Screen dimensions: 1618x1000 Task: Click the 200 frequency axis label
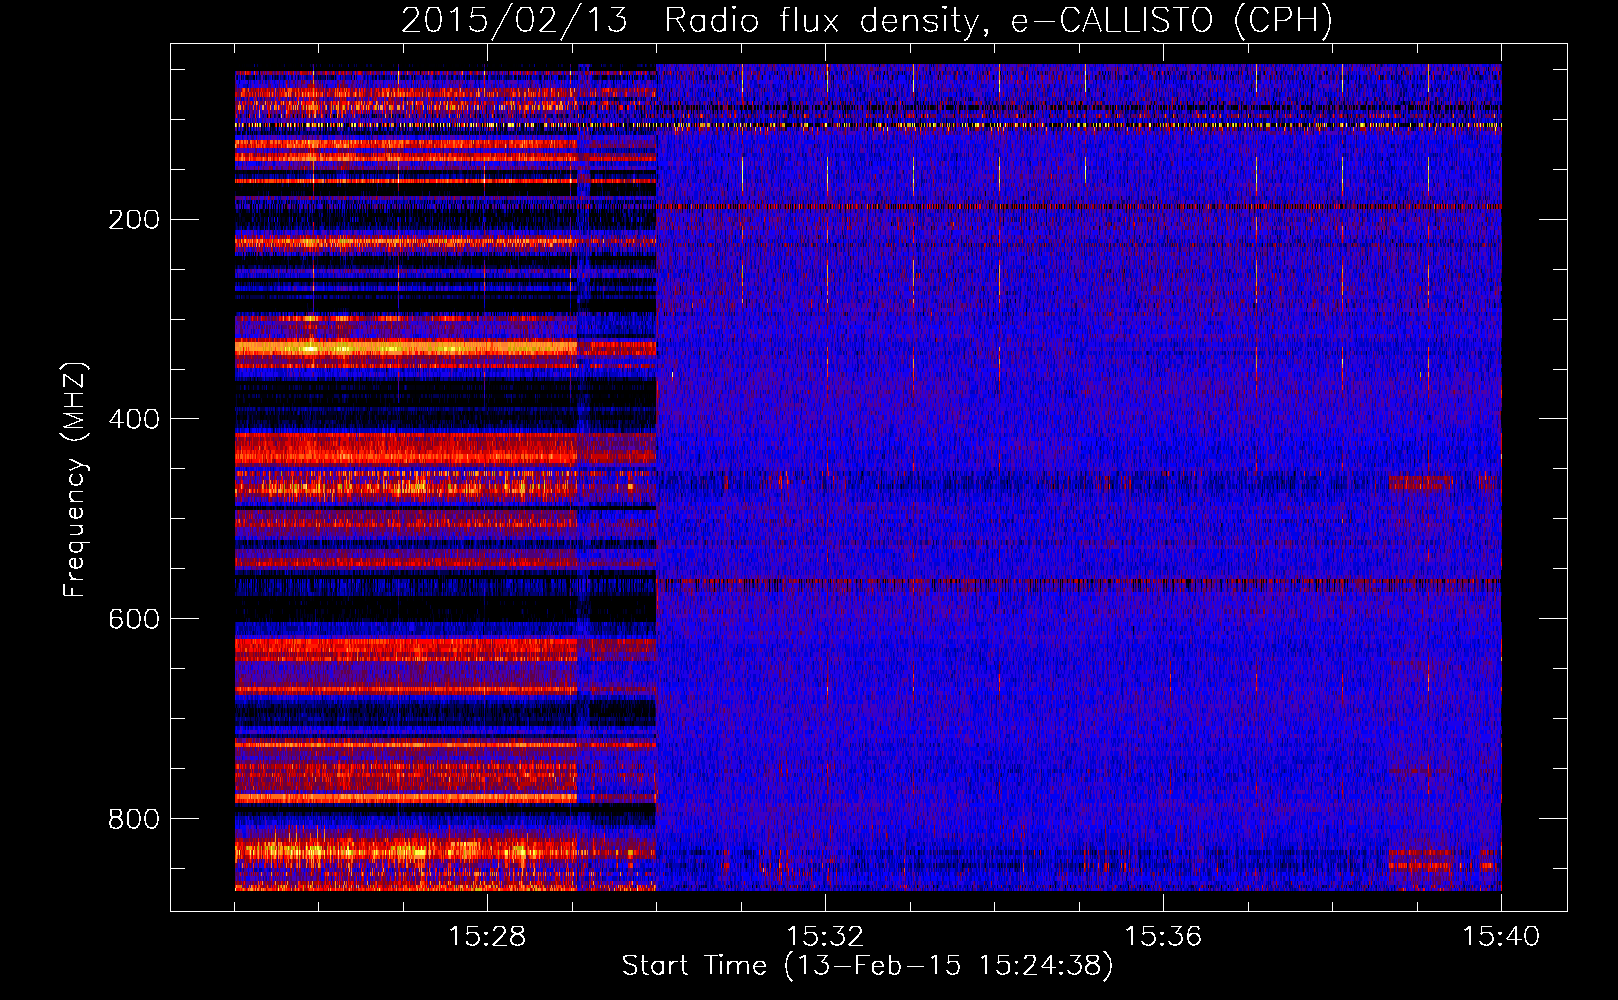click(x=133, y=219)
